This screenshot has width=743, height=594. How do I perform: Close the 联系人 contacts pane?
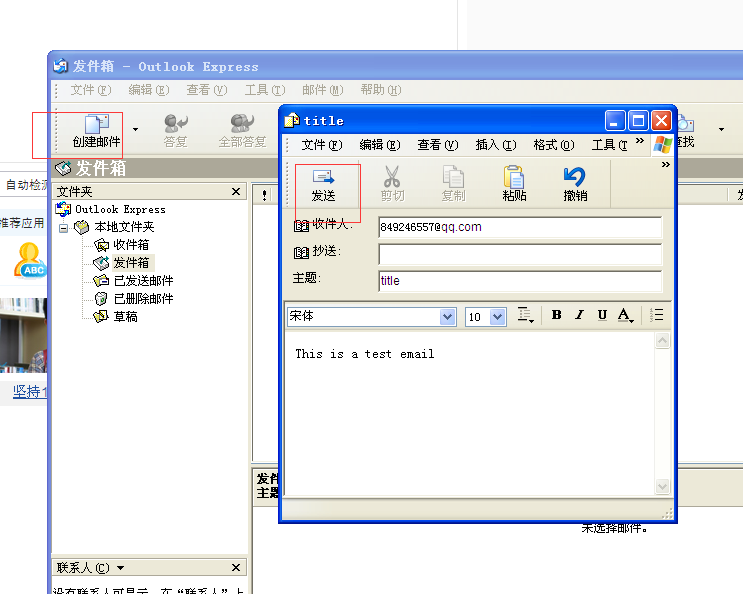[x=236, y=567]
